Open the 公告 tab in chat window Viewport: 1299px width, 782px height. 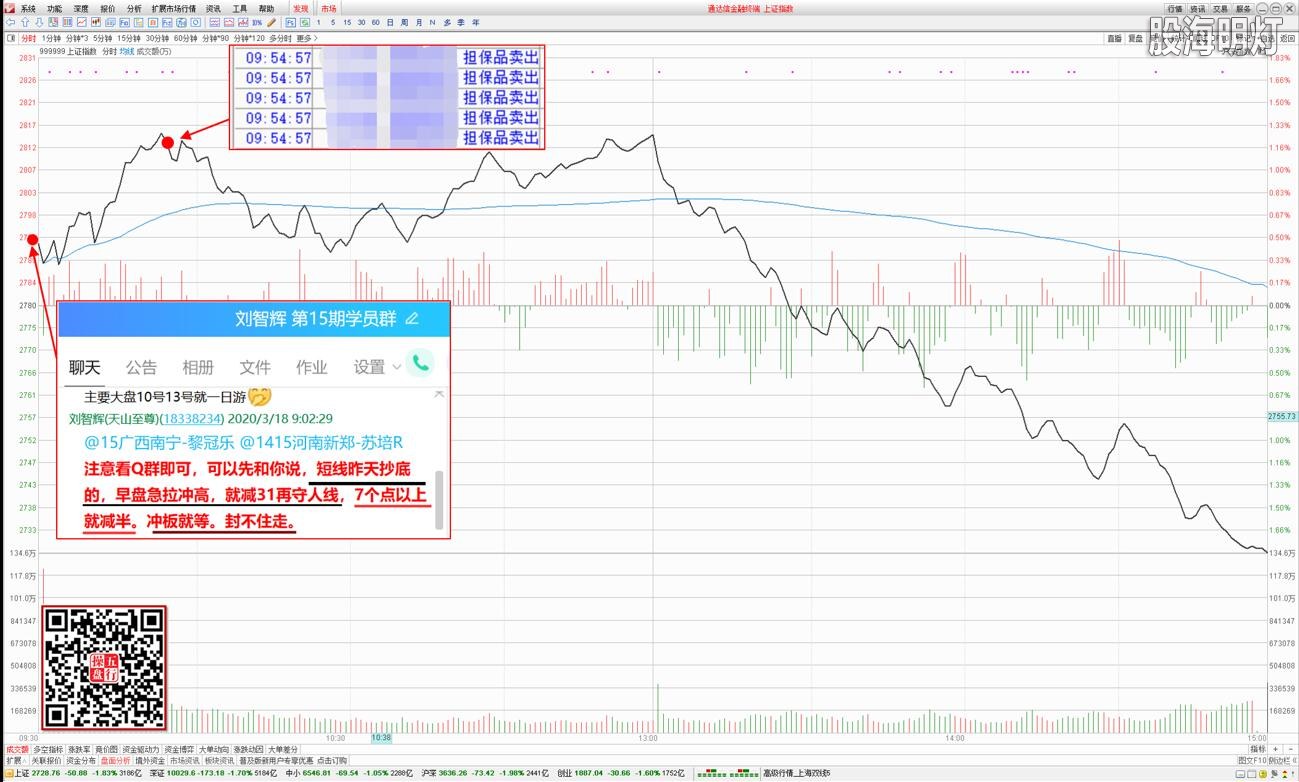(x=141, y=367)
